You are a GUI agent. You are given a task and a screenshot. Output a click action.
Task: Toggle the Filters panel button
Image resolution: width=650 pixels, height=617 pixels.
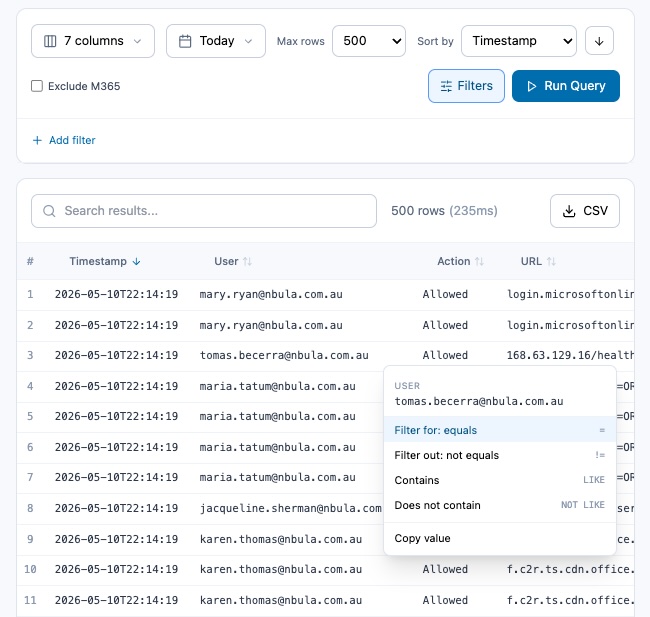[466, 86]
